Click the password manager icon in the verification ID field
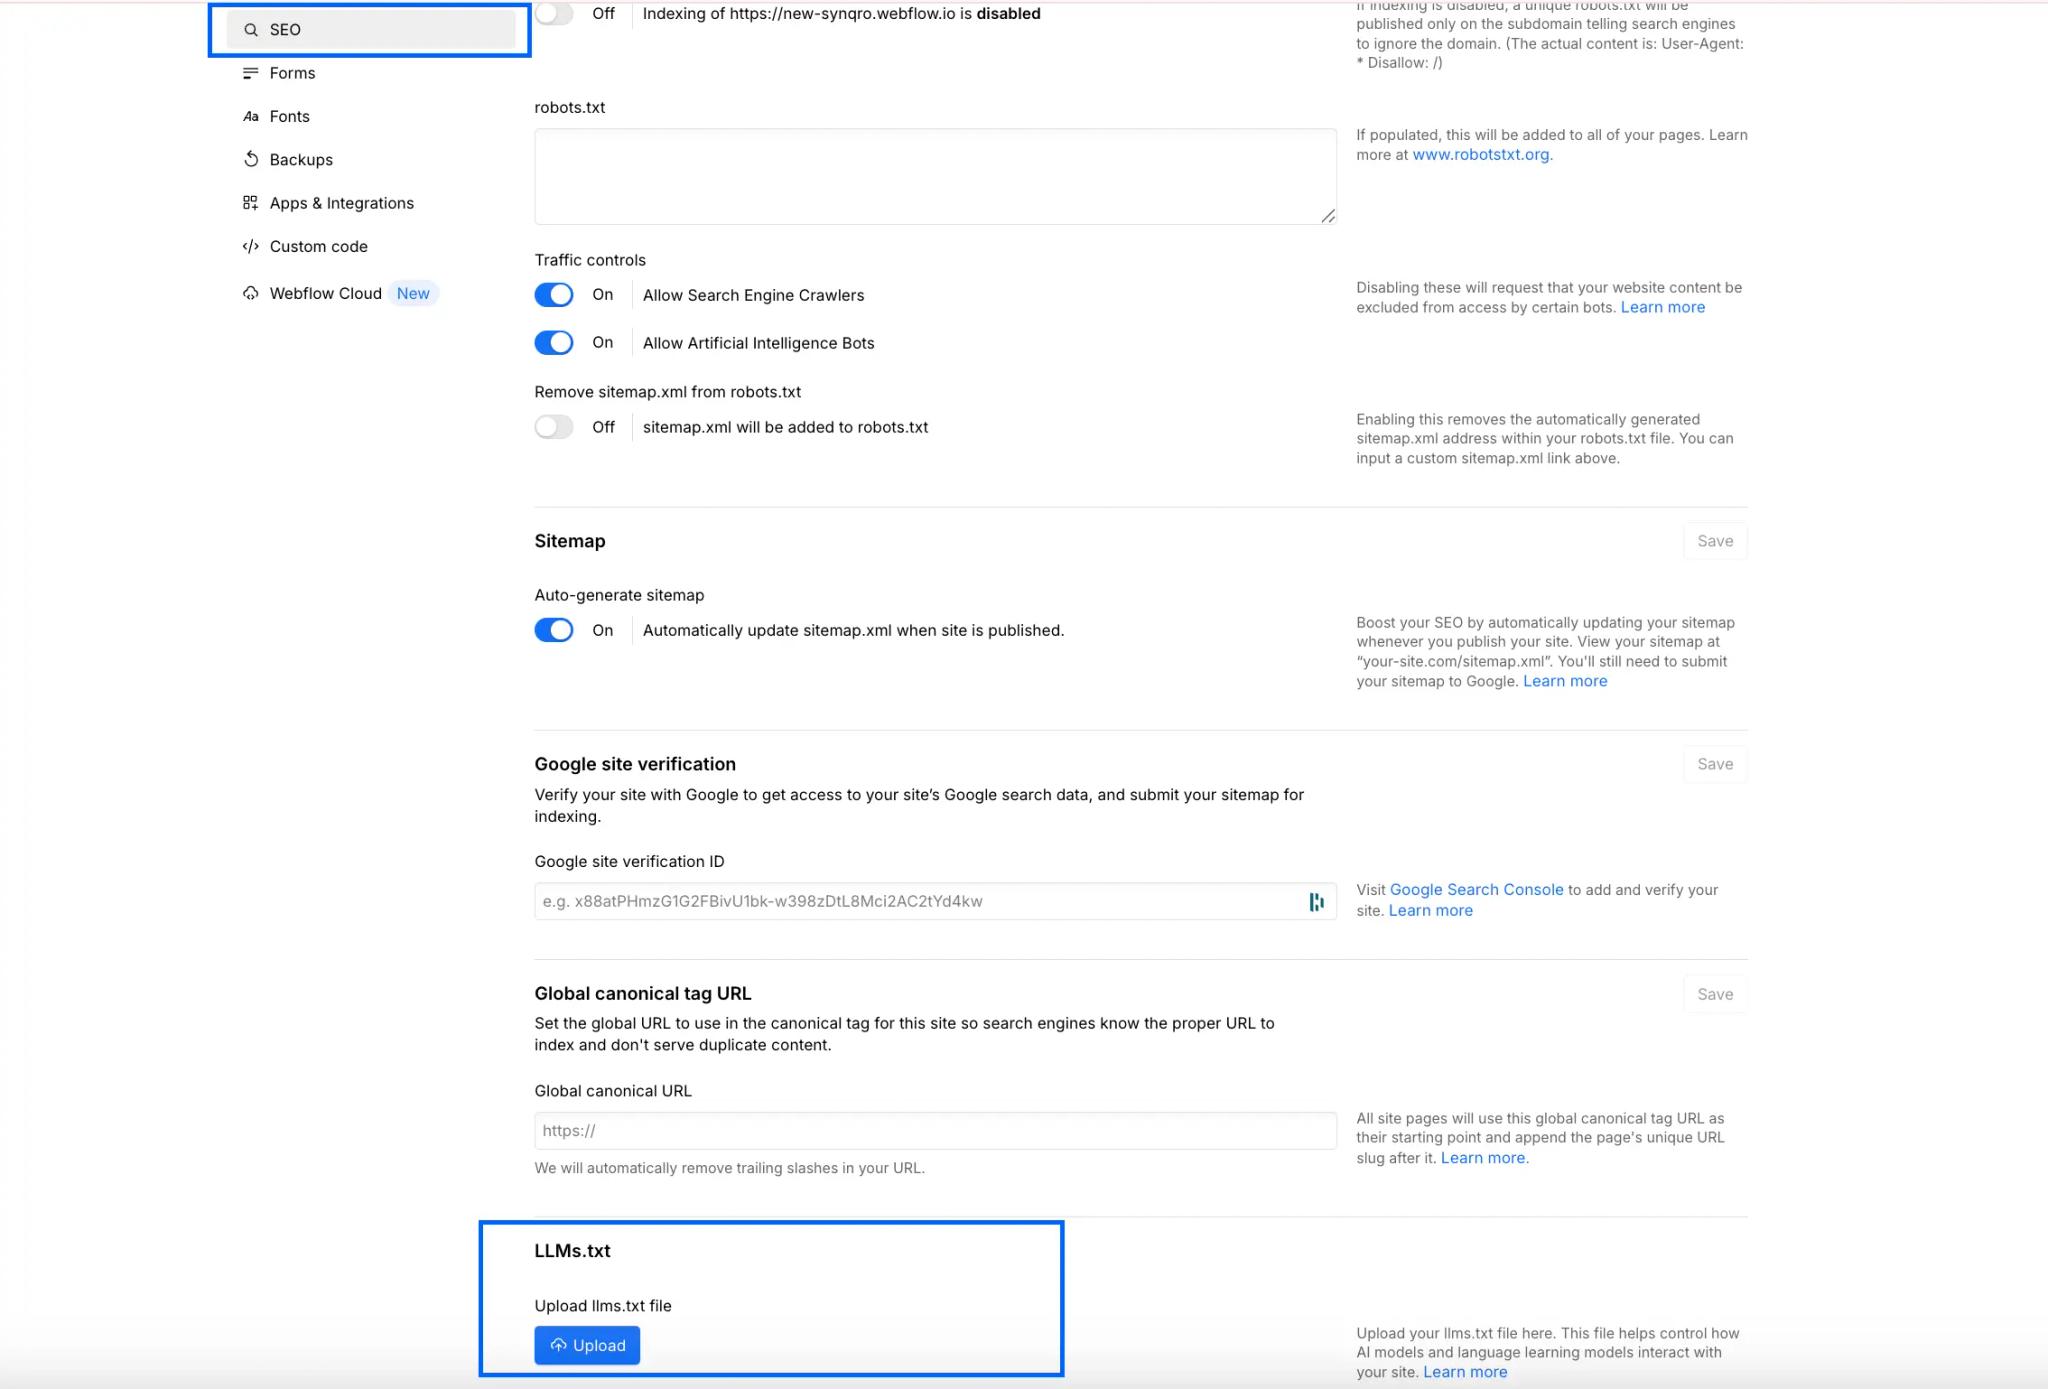The image size is (2048, 1389). (x=1316, y=902)
